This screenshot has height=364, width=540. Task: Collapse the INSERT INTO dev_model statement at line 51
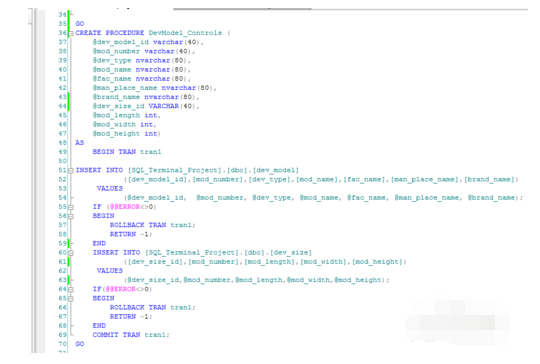(x=71, y=170)
